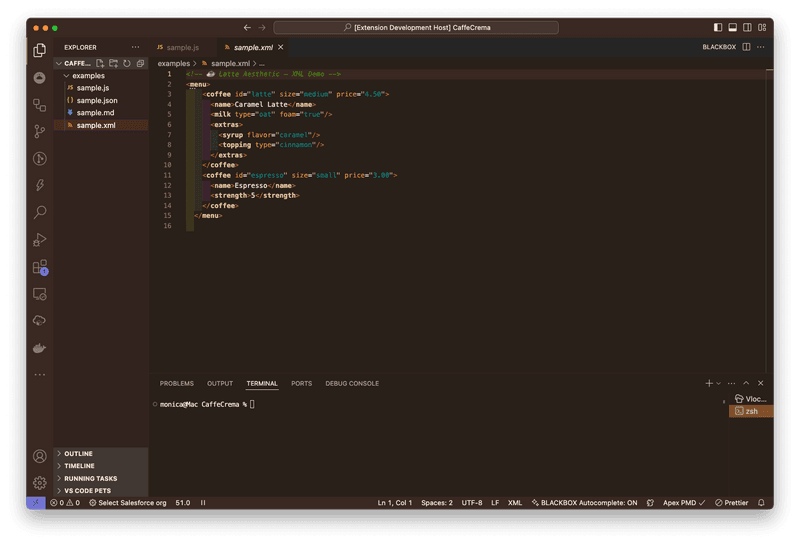The width and height of the screenshot is (800, 544).
Task: Open the Search view magnifier icon
Action: pos(39,212)
